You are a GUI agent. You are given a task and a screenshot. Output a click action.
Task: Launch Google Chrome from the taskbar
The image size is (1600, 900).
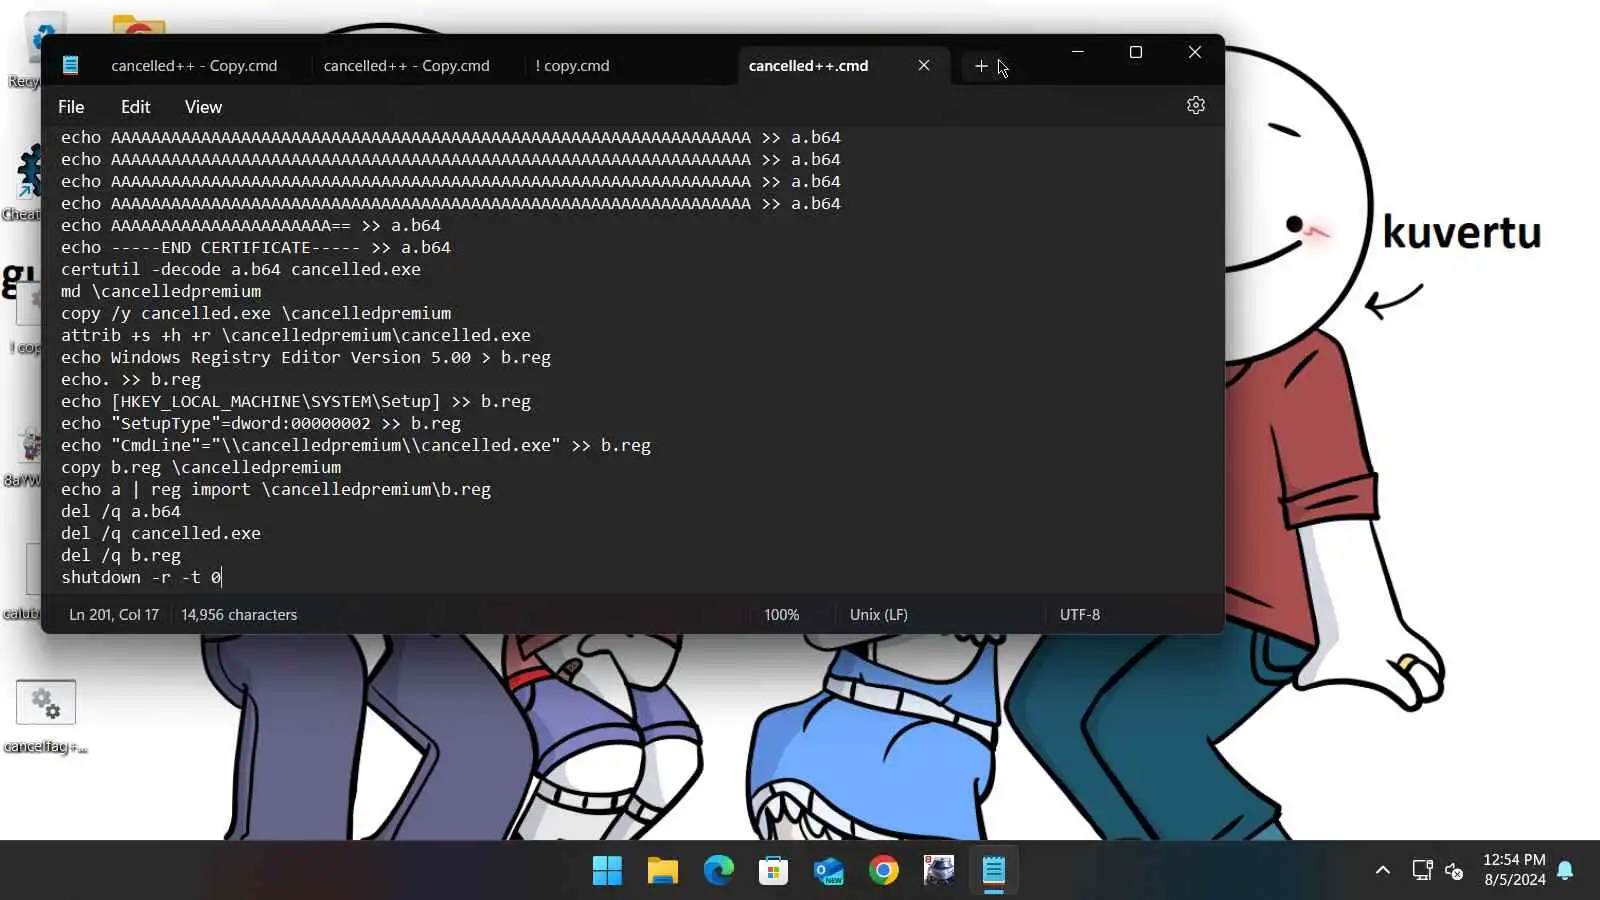[884, 871]
